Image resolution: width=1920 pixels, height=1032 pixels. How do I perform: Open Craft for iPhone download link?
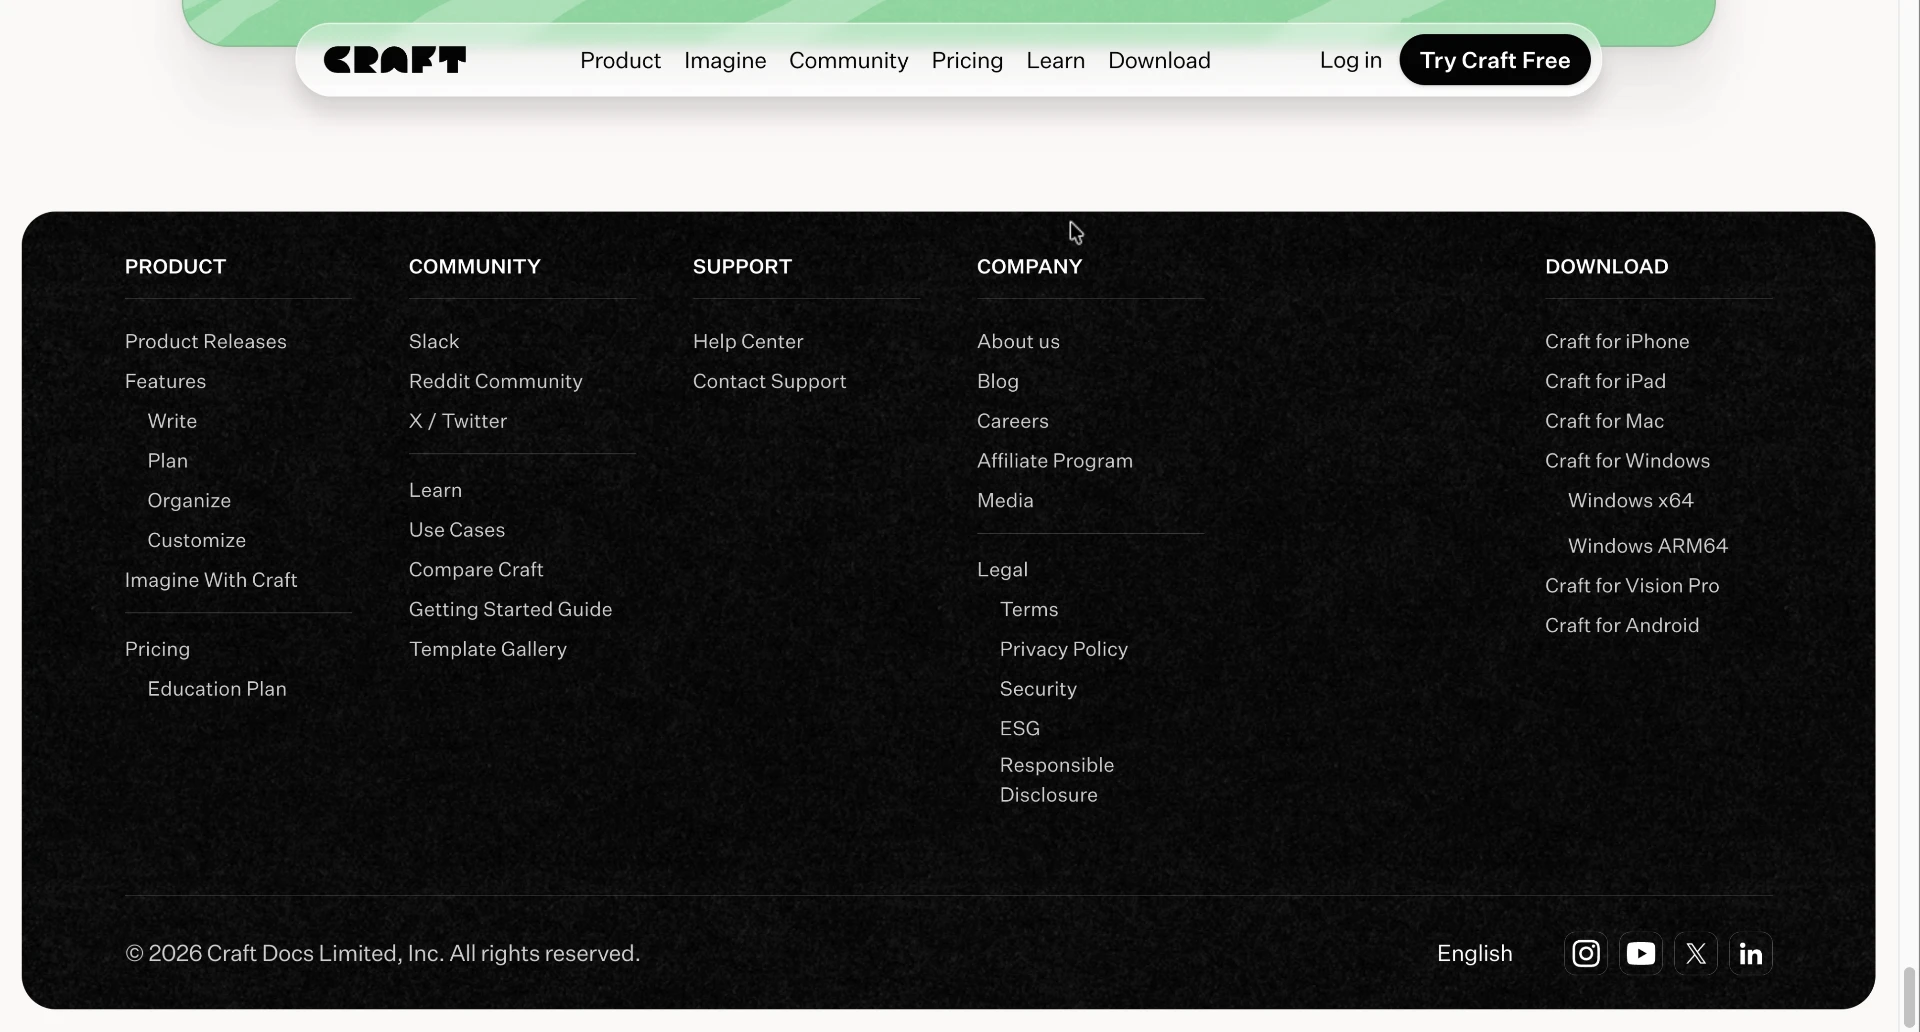point(1617,341)
